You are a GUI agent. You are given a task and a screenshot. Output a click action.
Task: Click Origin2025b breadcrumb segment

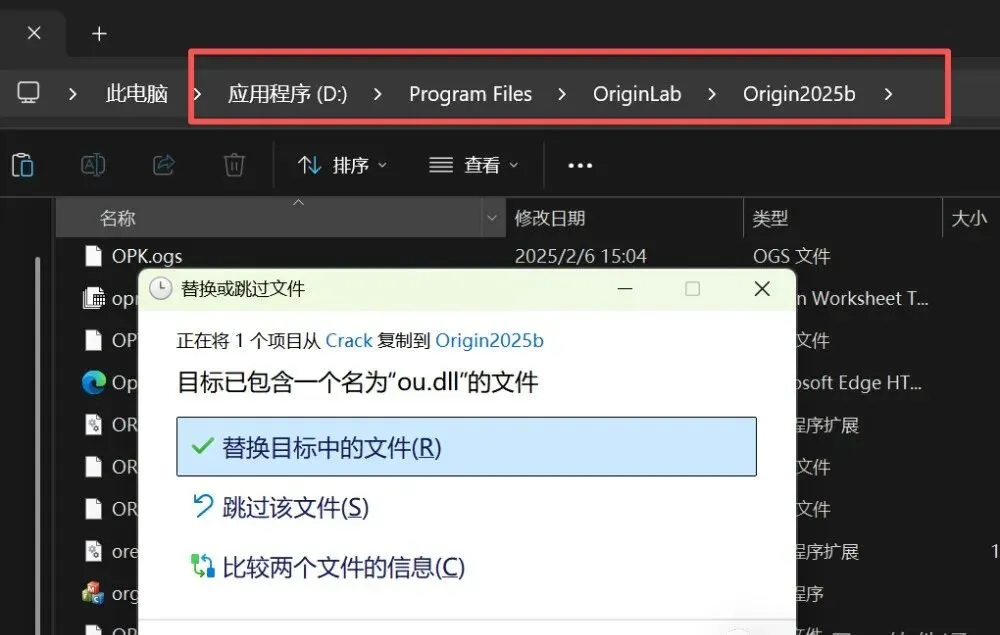799,94
